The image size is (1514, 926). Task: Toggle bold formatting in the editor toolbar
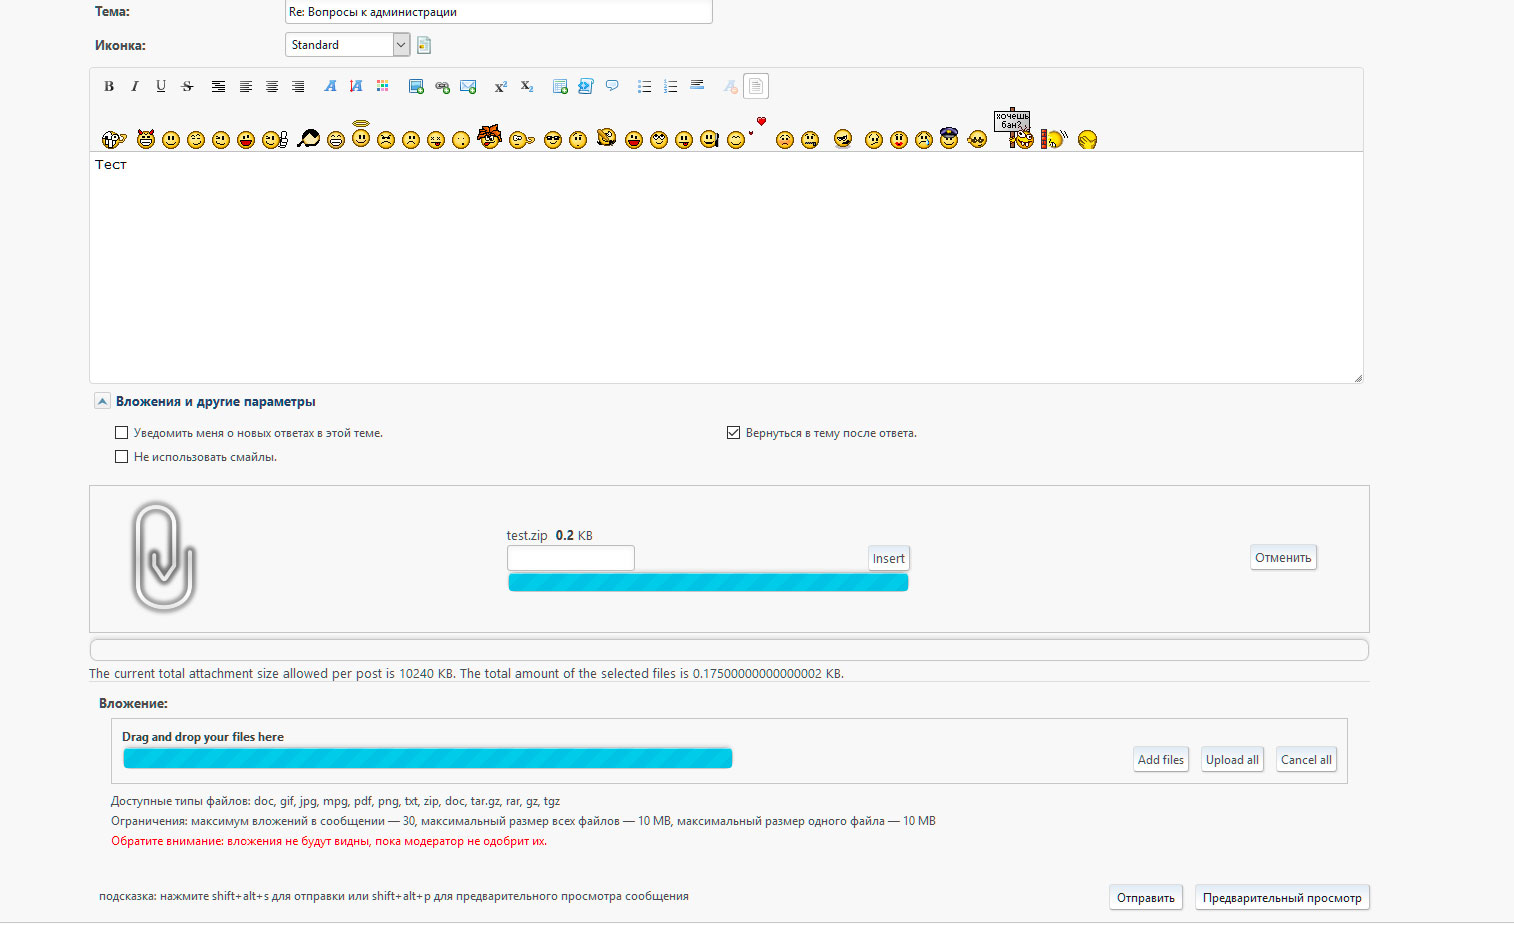(x=109, y=87)
